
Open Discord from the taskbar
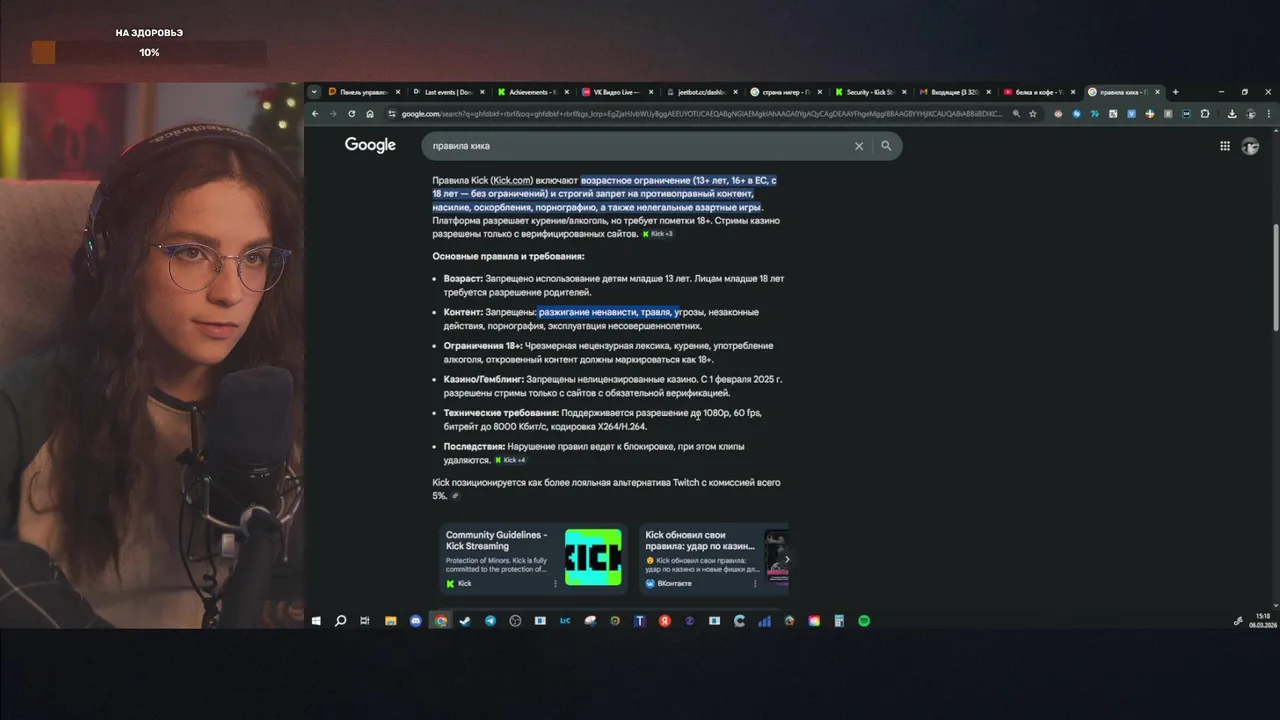click(416, 621)
